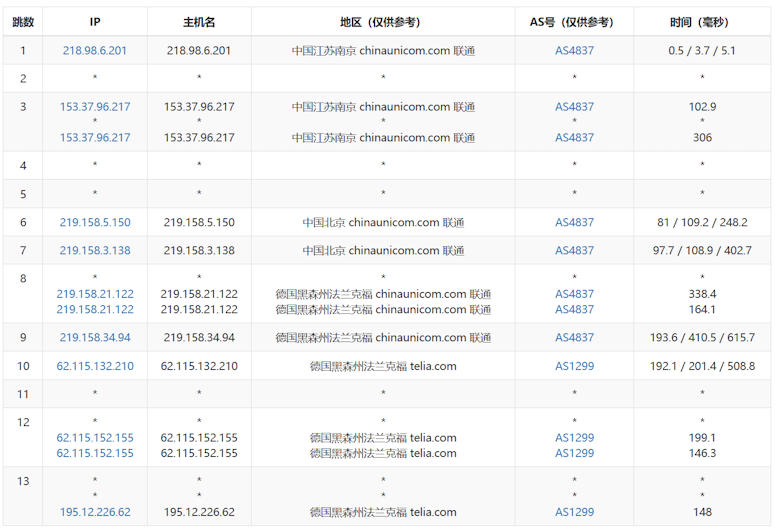Screen dimensions: 780x532
Task: Click the 195.12.226.62 IP link in hop 13
Action: pos(95,512)
